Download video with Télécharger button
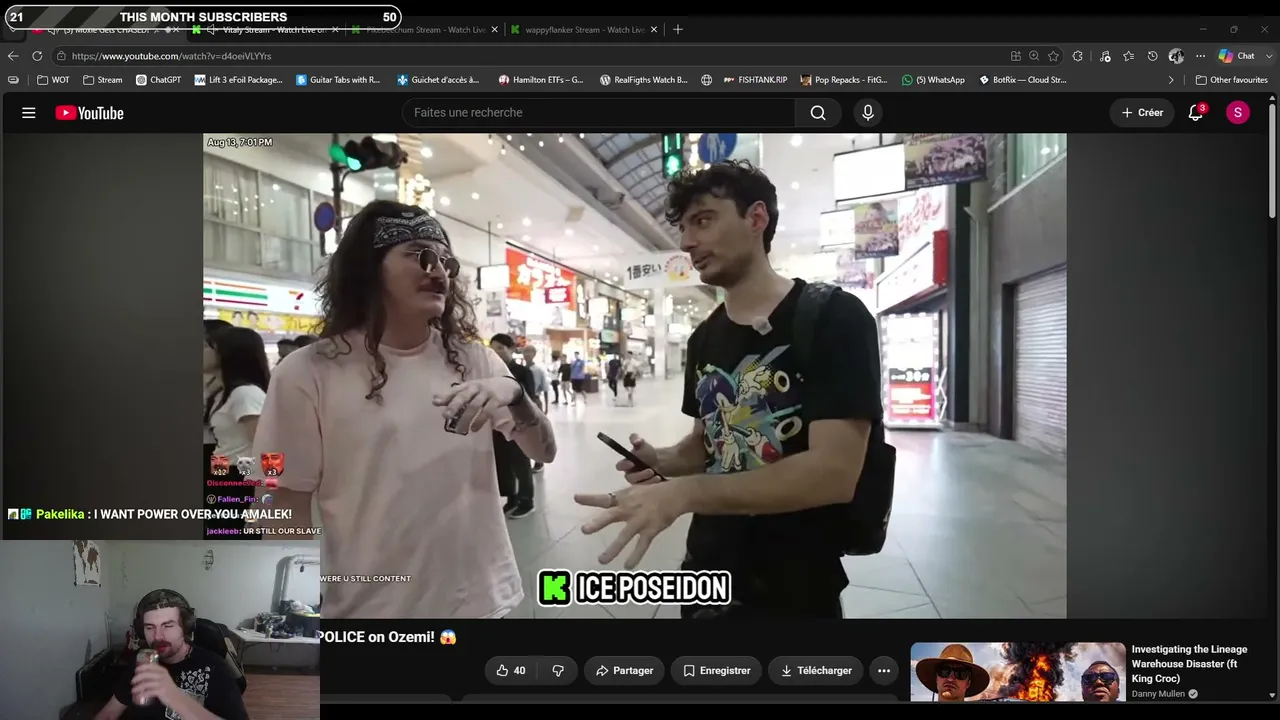 pyautogui.click(x=816, y=671)
